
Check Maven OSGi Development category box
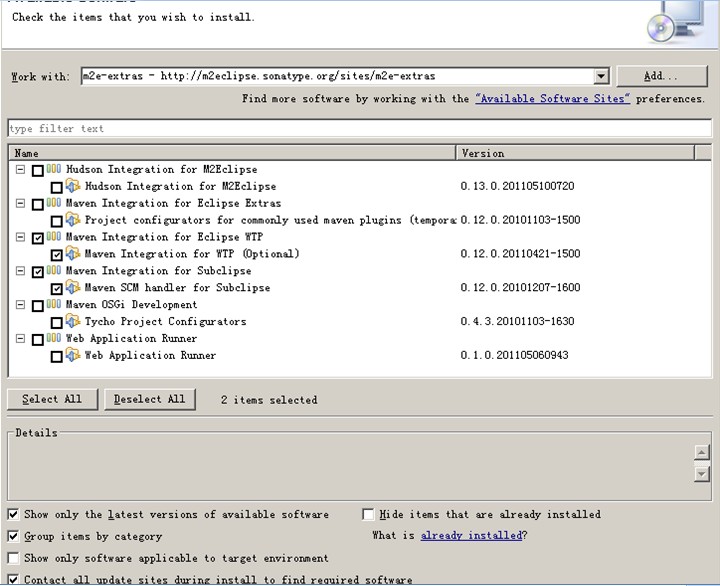tap(38, 306)
